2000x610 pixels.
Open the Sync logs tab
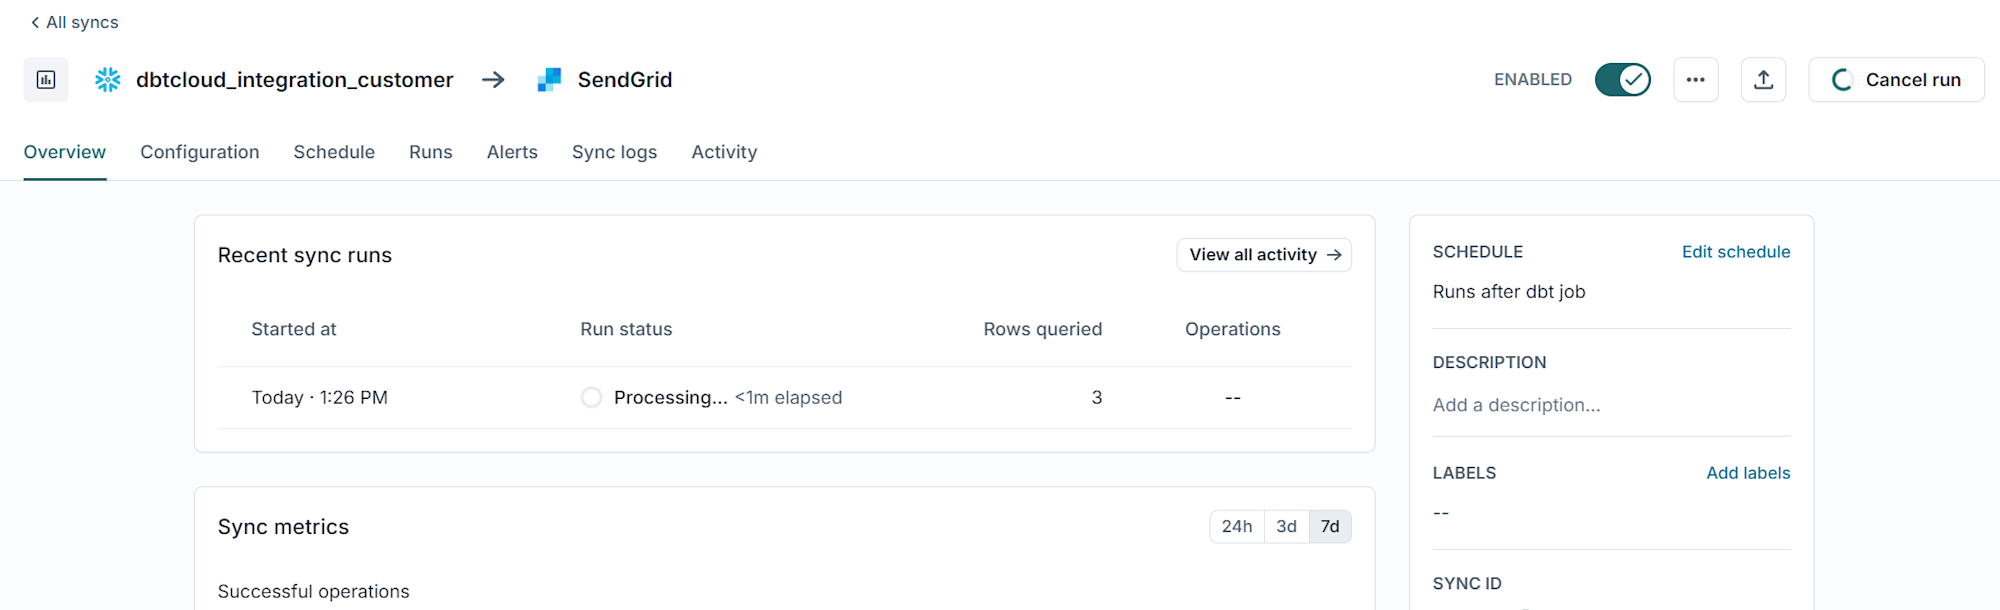[615, 152]
